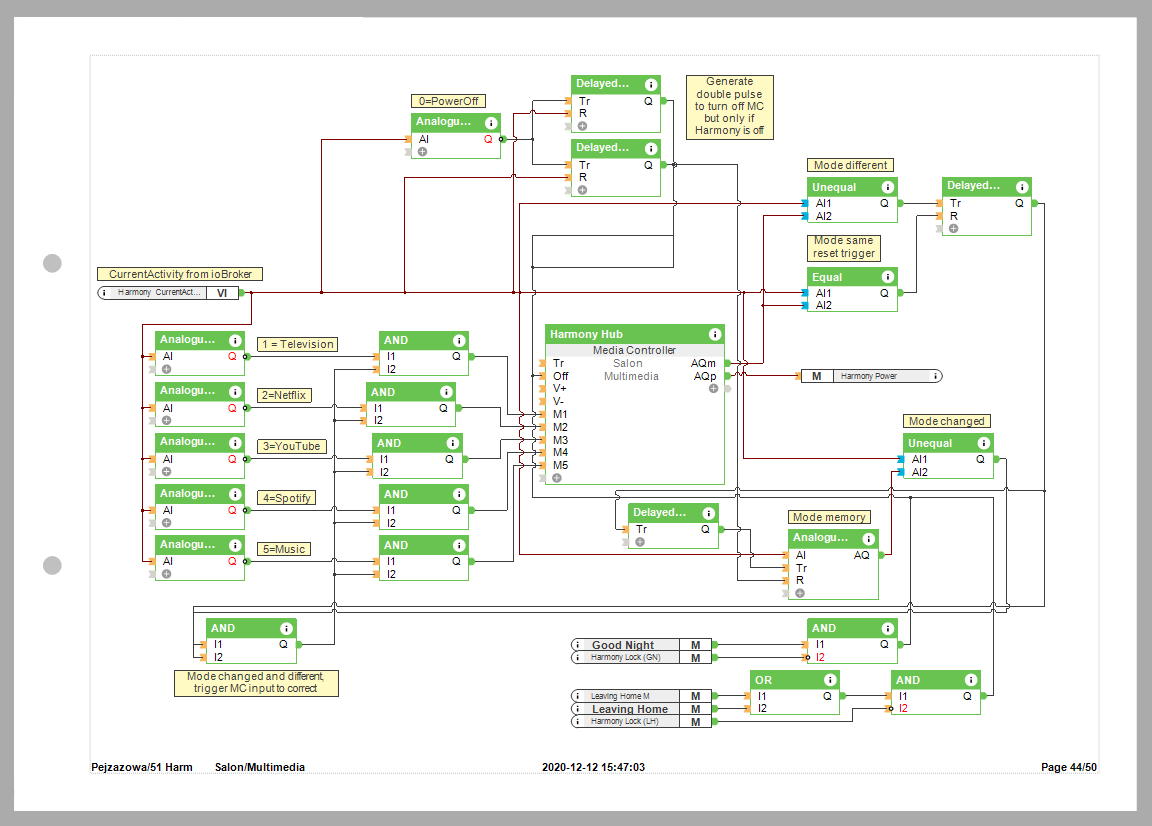
Task: Open info icon on the Equal block
Action: pos(887,277)
